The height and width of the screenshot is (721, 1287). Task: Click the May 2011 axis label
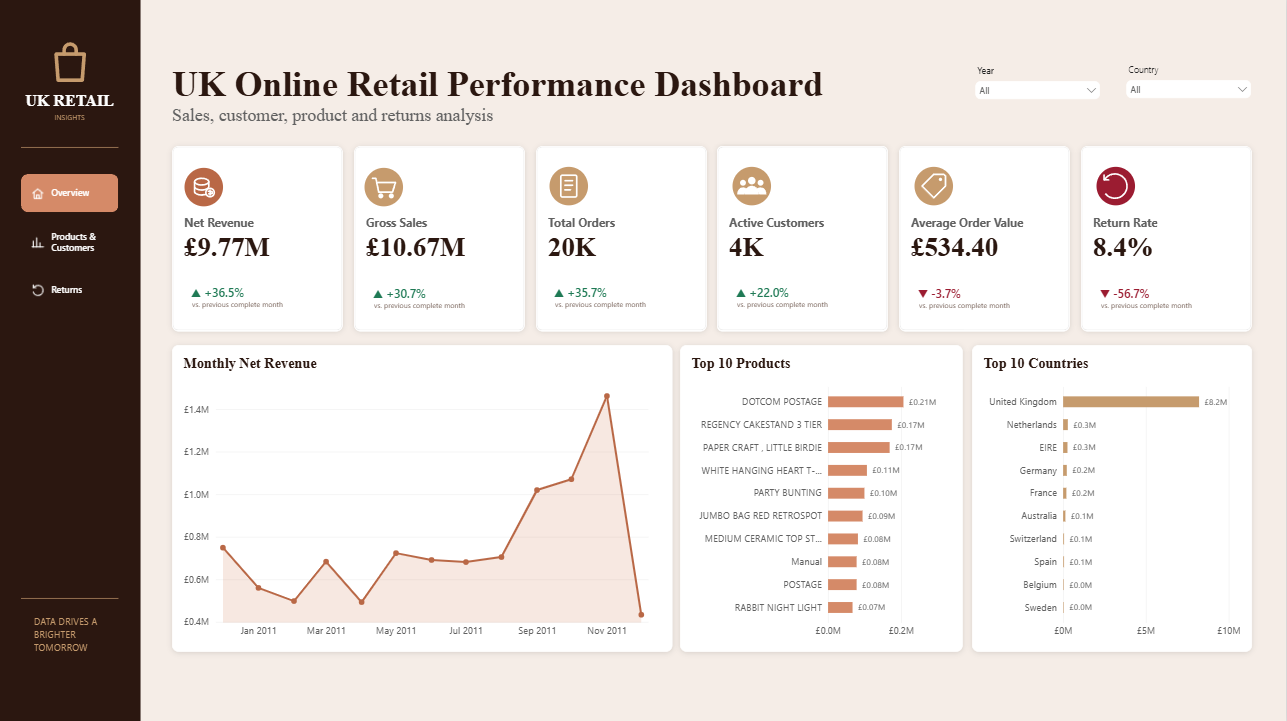[x=396, y=631]
